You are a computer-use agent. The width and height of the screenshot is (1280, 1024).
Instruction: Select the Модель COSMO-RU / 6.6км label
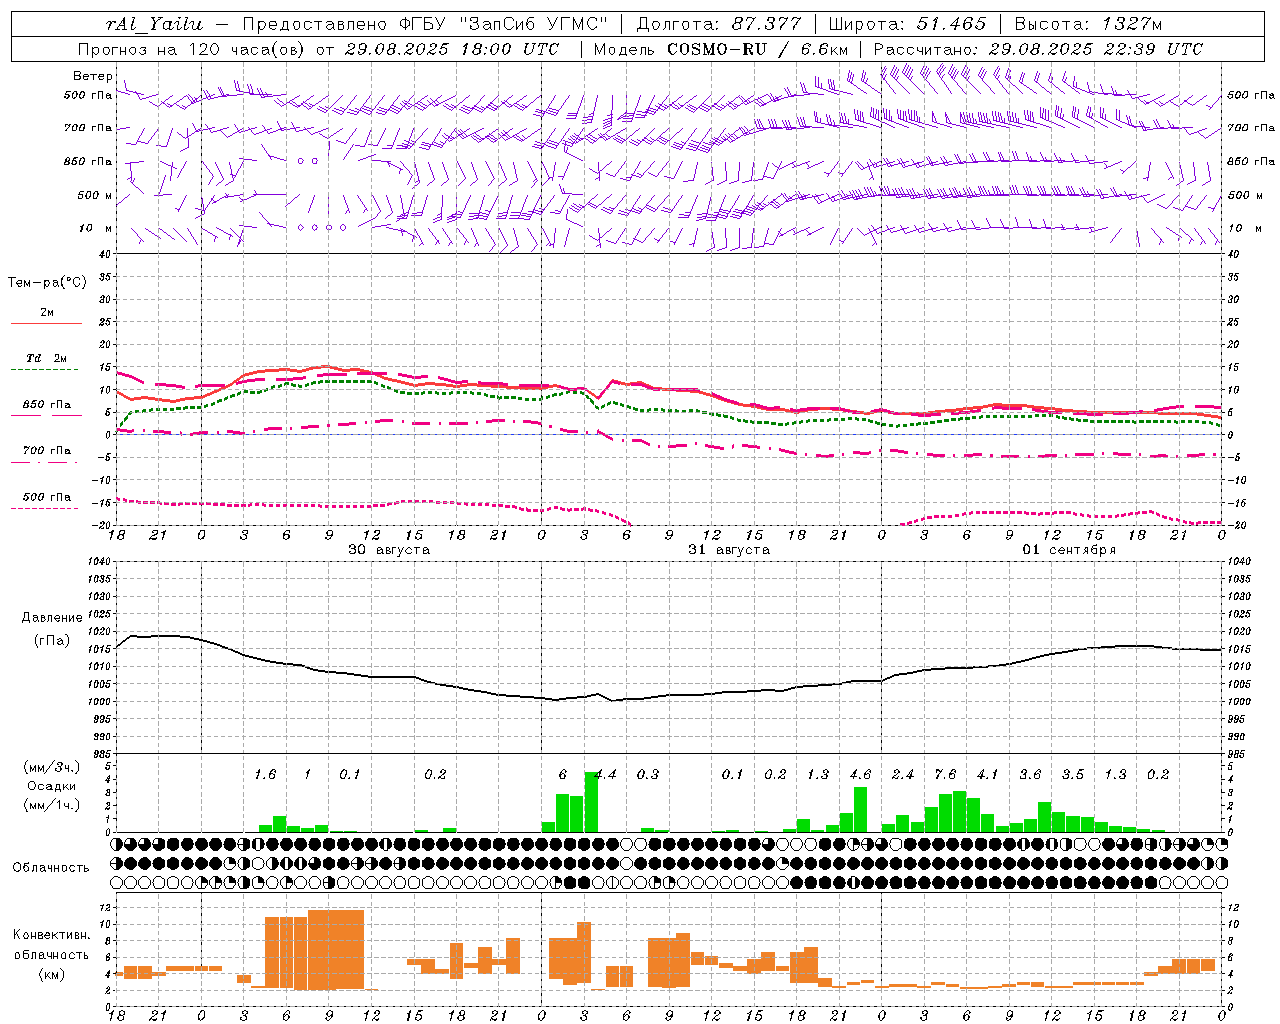coord(721,49)
